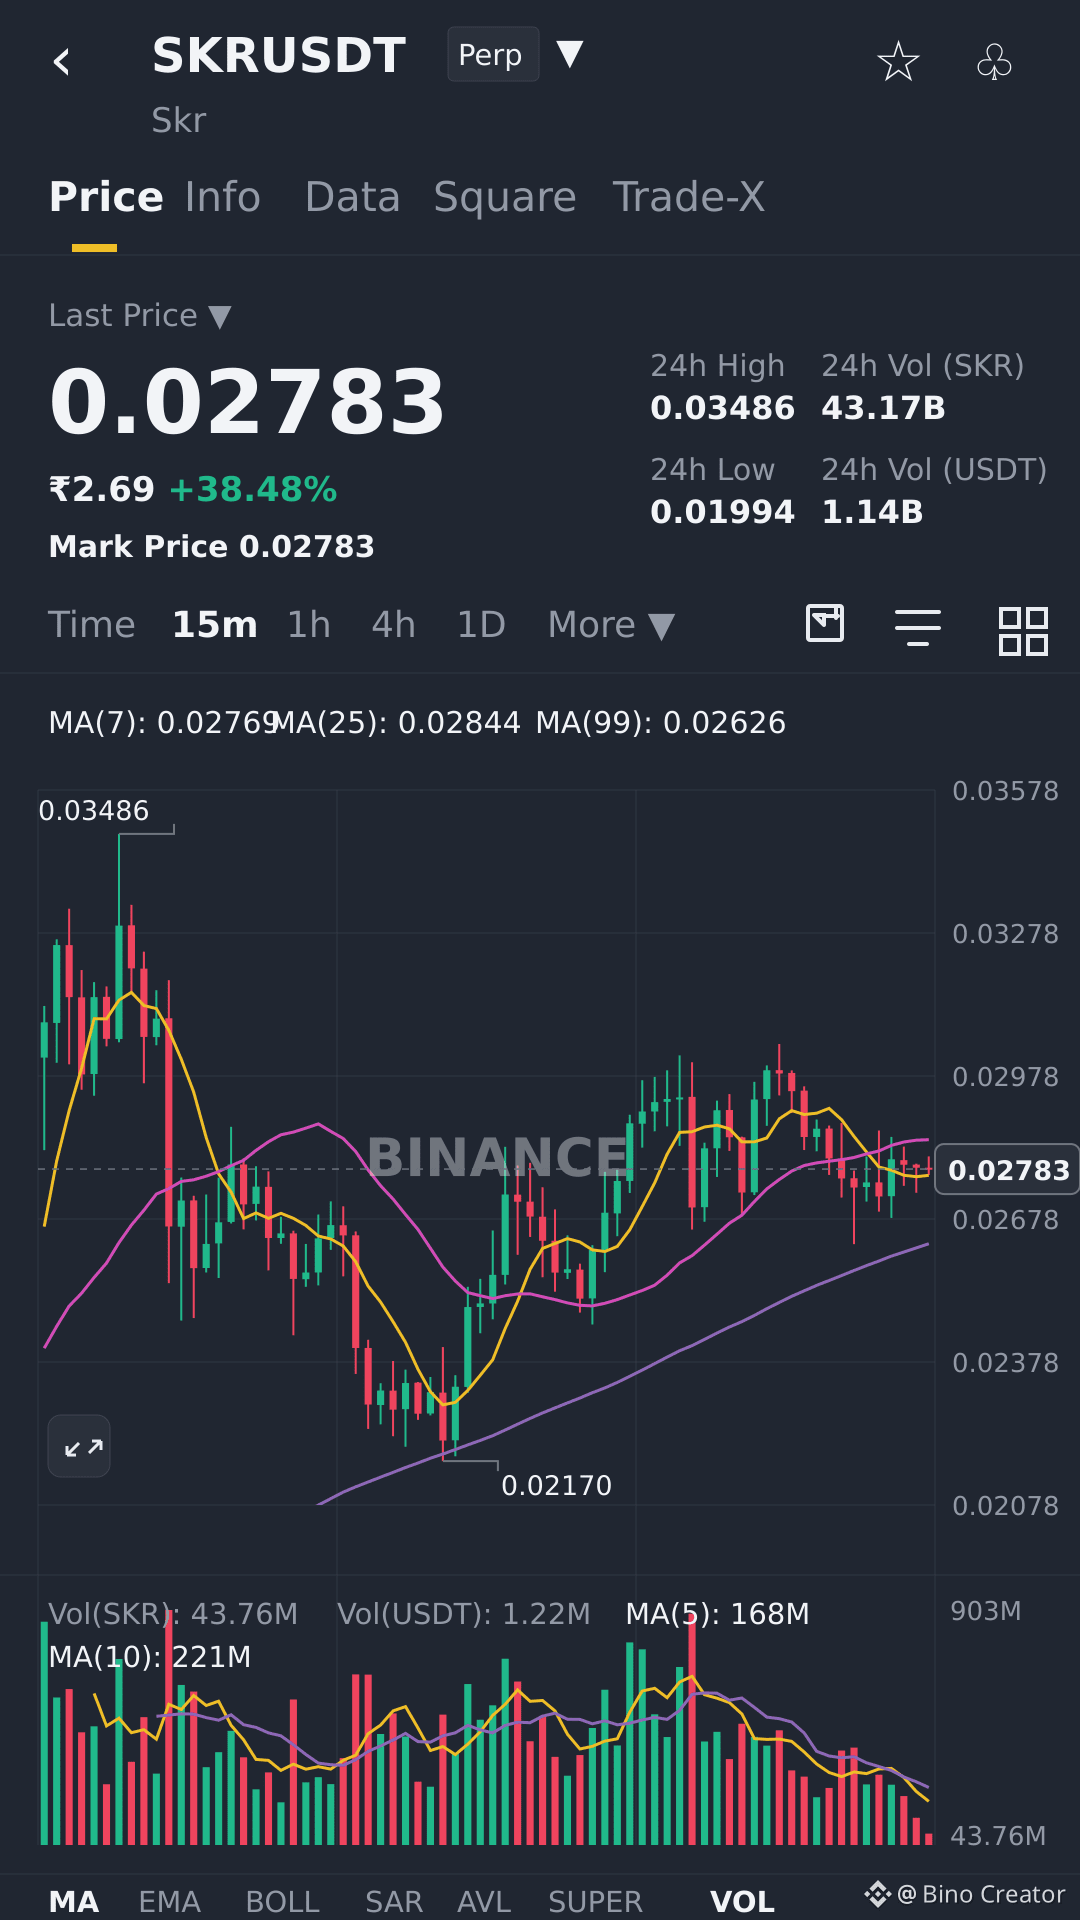This screenshot has width=1080, height=1920.
Task: Toggle the BOLL indicator
Action: point(283,1901)
